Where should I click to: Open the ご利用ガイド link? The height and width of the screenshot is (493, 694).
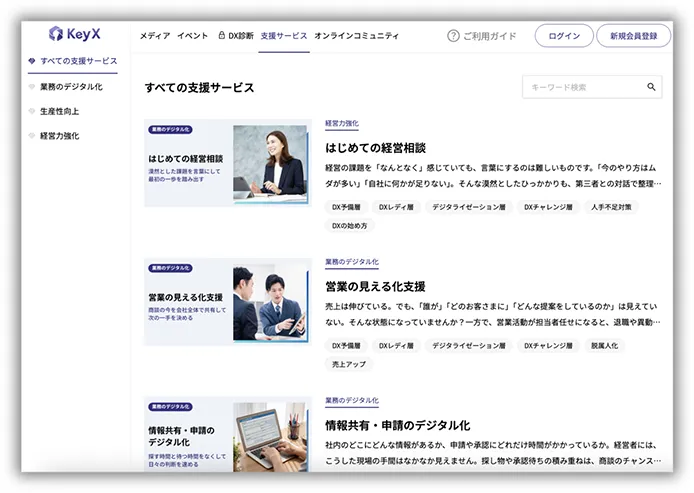(490, 36)
